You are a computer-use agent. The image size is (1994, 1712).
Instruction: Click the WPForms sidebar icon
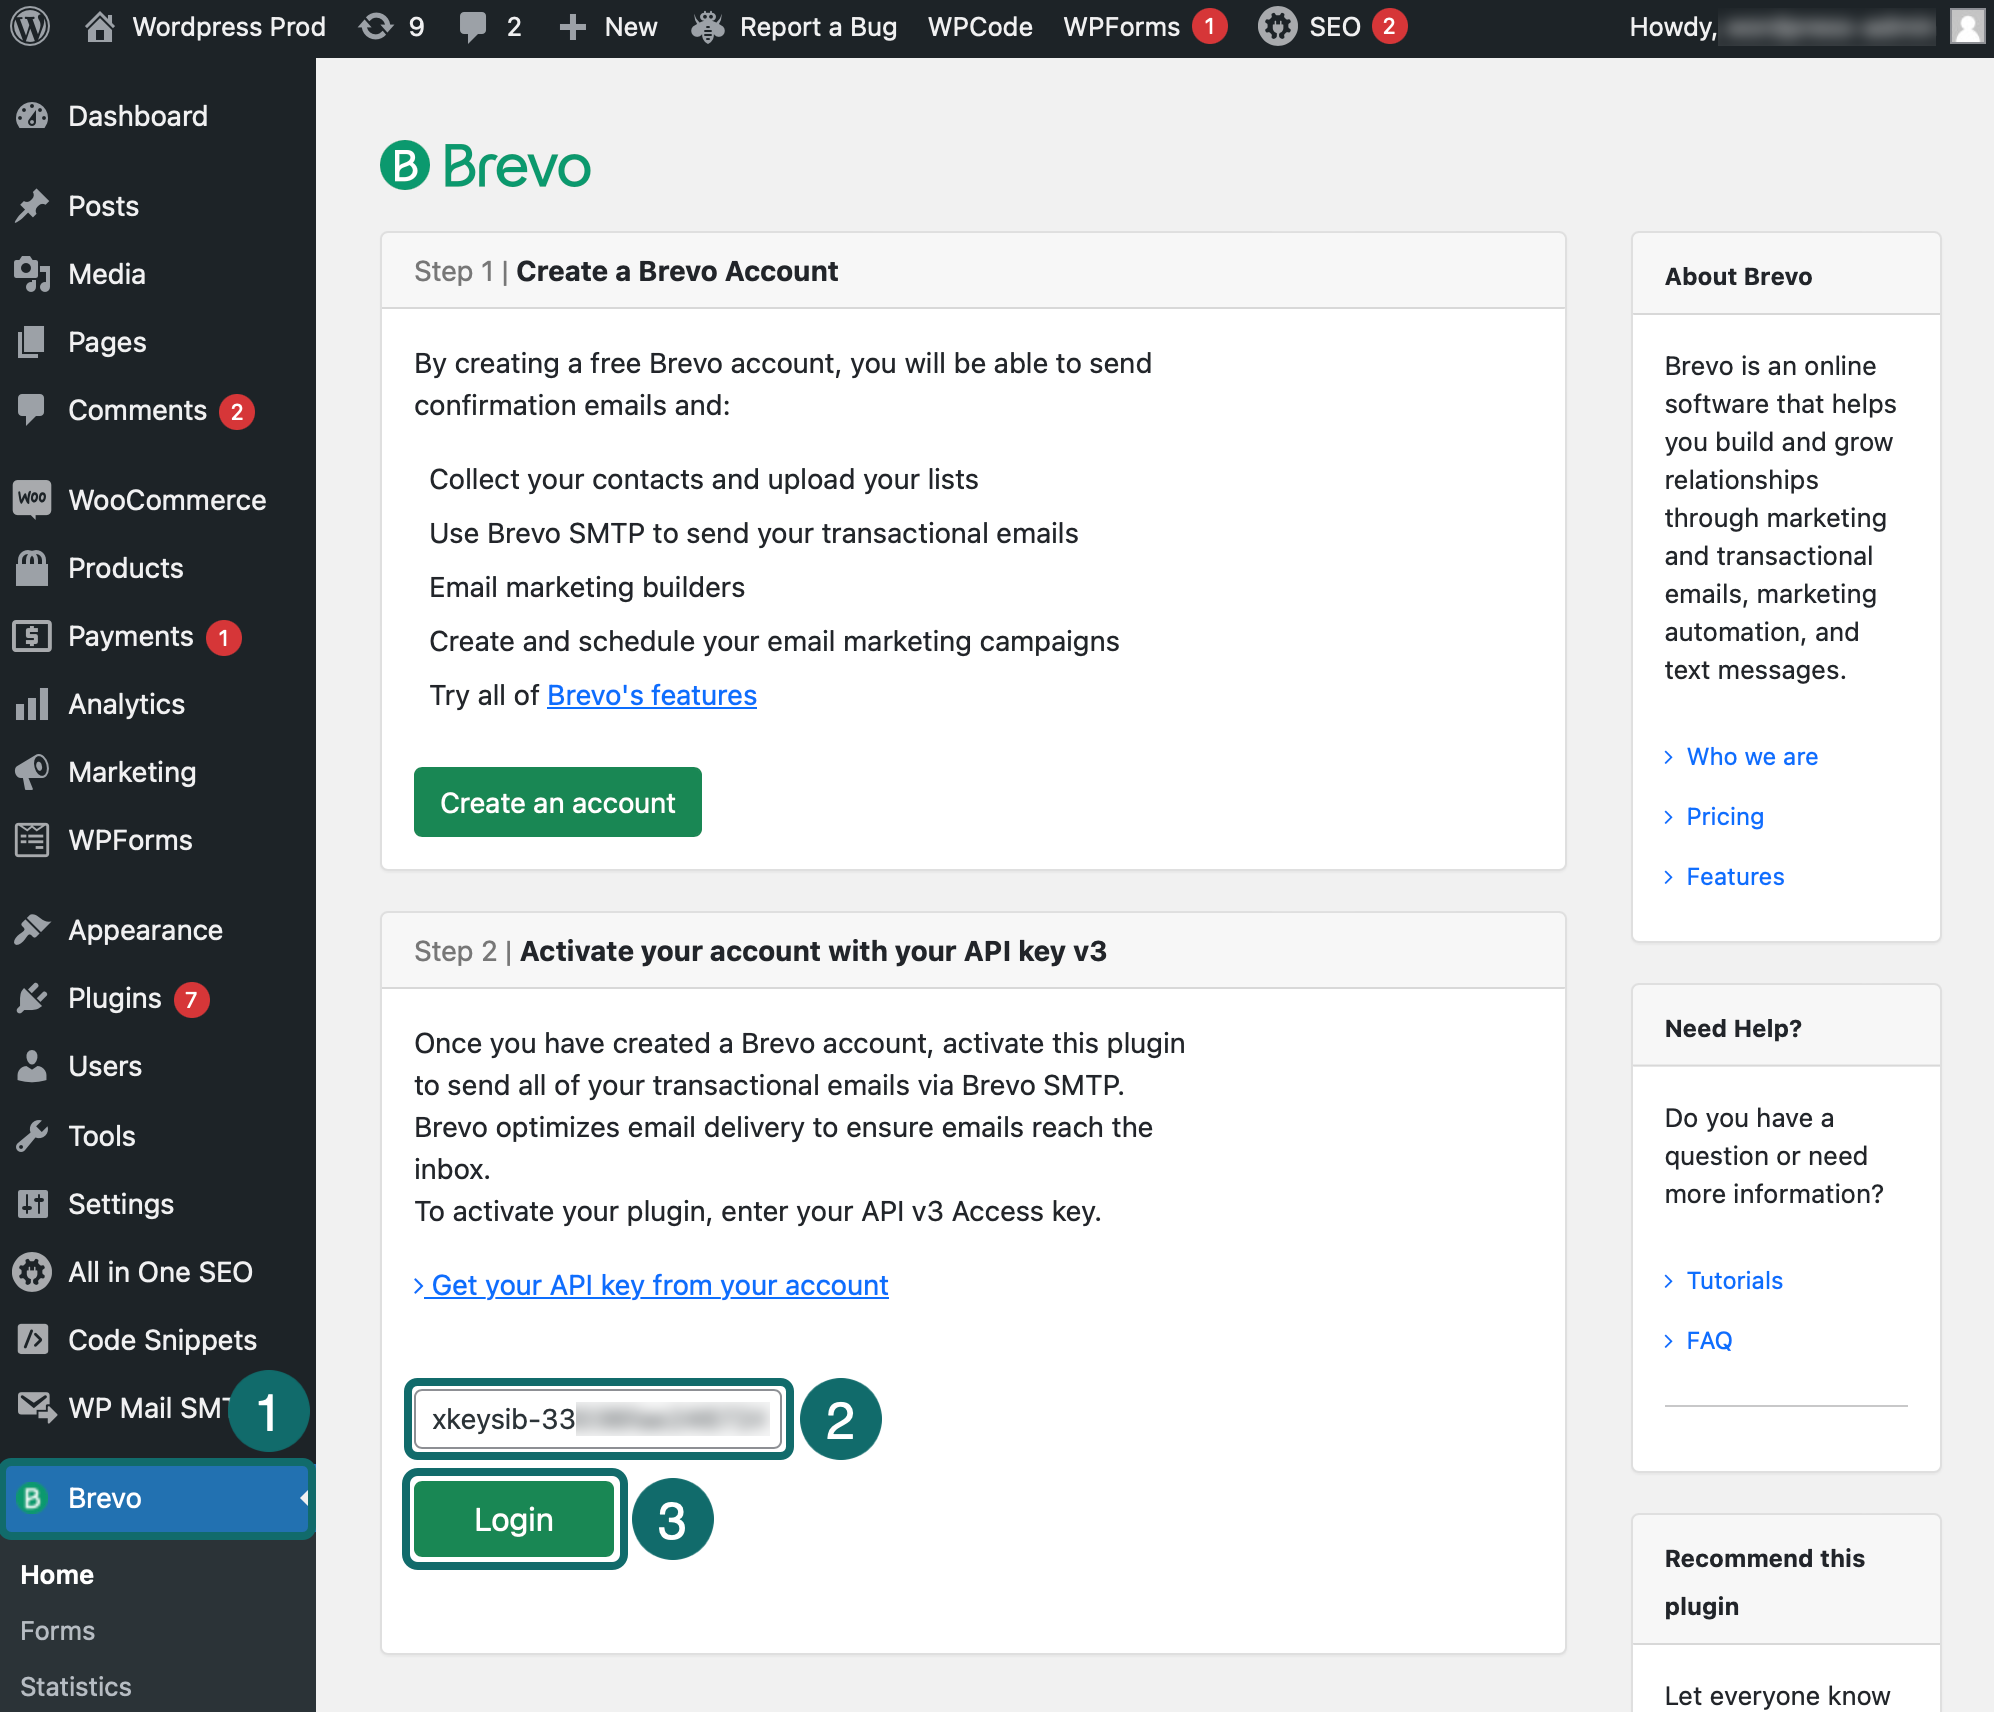33,840
